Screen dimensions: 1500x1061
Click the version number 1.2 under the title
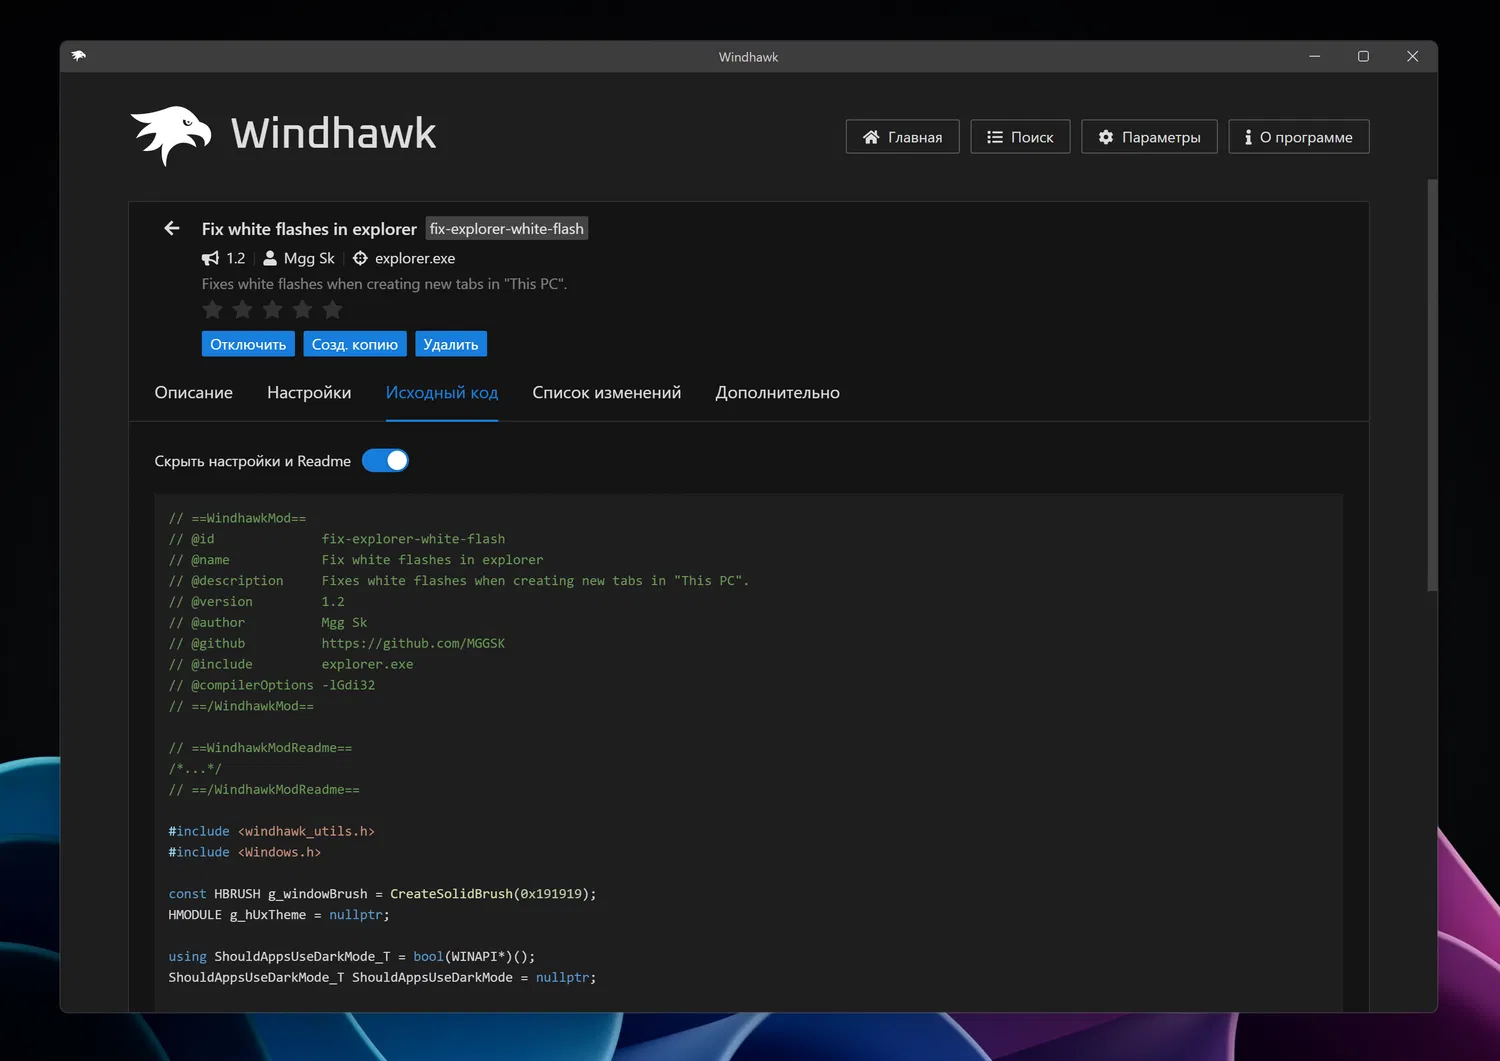tap(236, 258)
